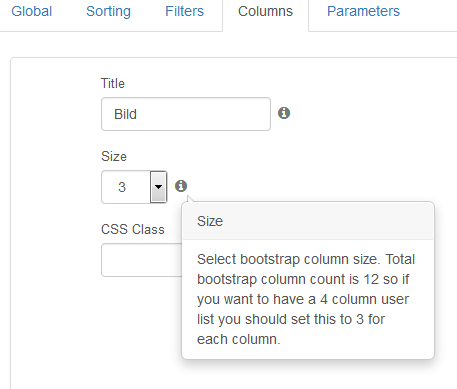Click the info icon next to Title field
This screenshot has width=457, height=389.
point(284,113)
